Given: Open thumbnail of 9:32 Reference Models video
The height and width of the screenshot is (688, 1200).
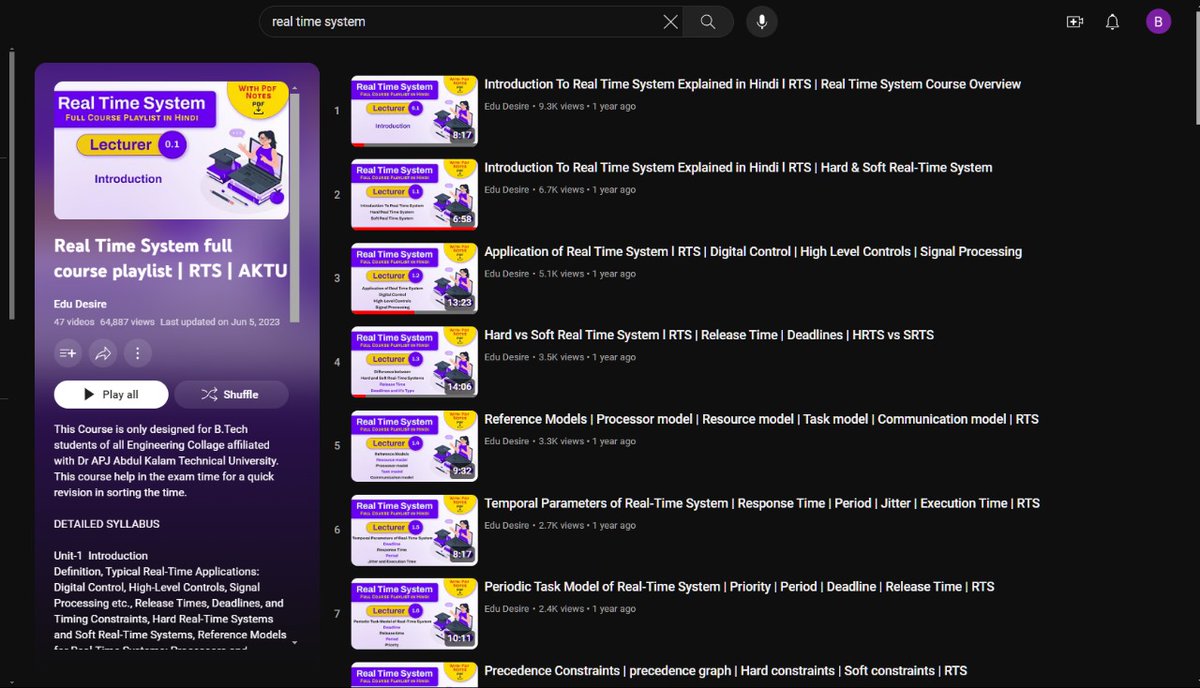Looking at the screenshot, I should [414, 445].
